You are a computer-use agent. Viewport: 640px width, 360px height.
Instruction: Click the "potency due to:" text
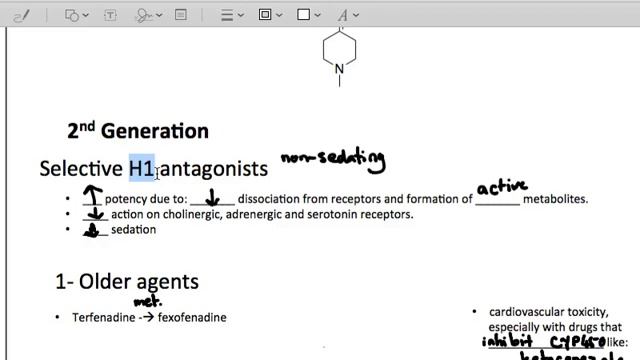tap(146, 199)
